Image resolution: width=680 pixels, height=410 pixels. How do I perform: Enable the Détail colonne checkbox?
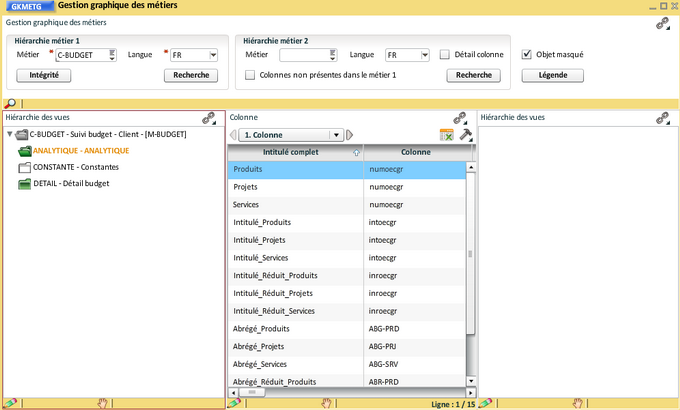[445, 55]
